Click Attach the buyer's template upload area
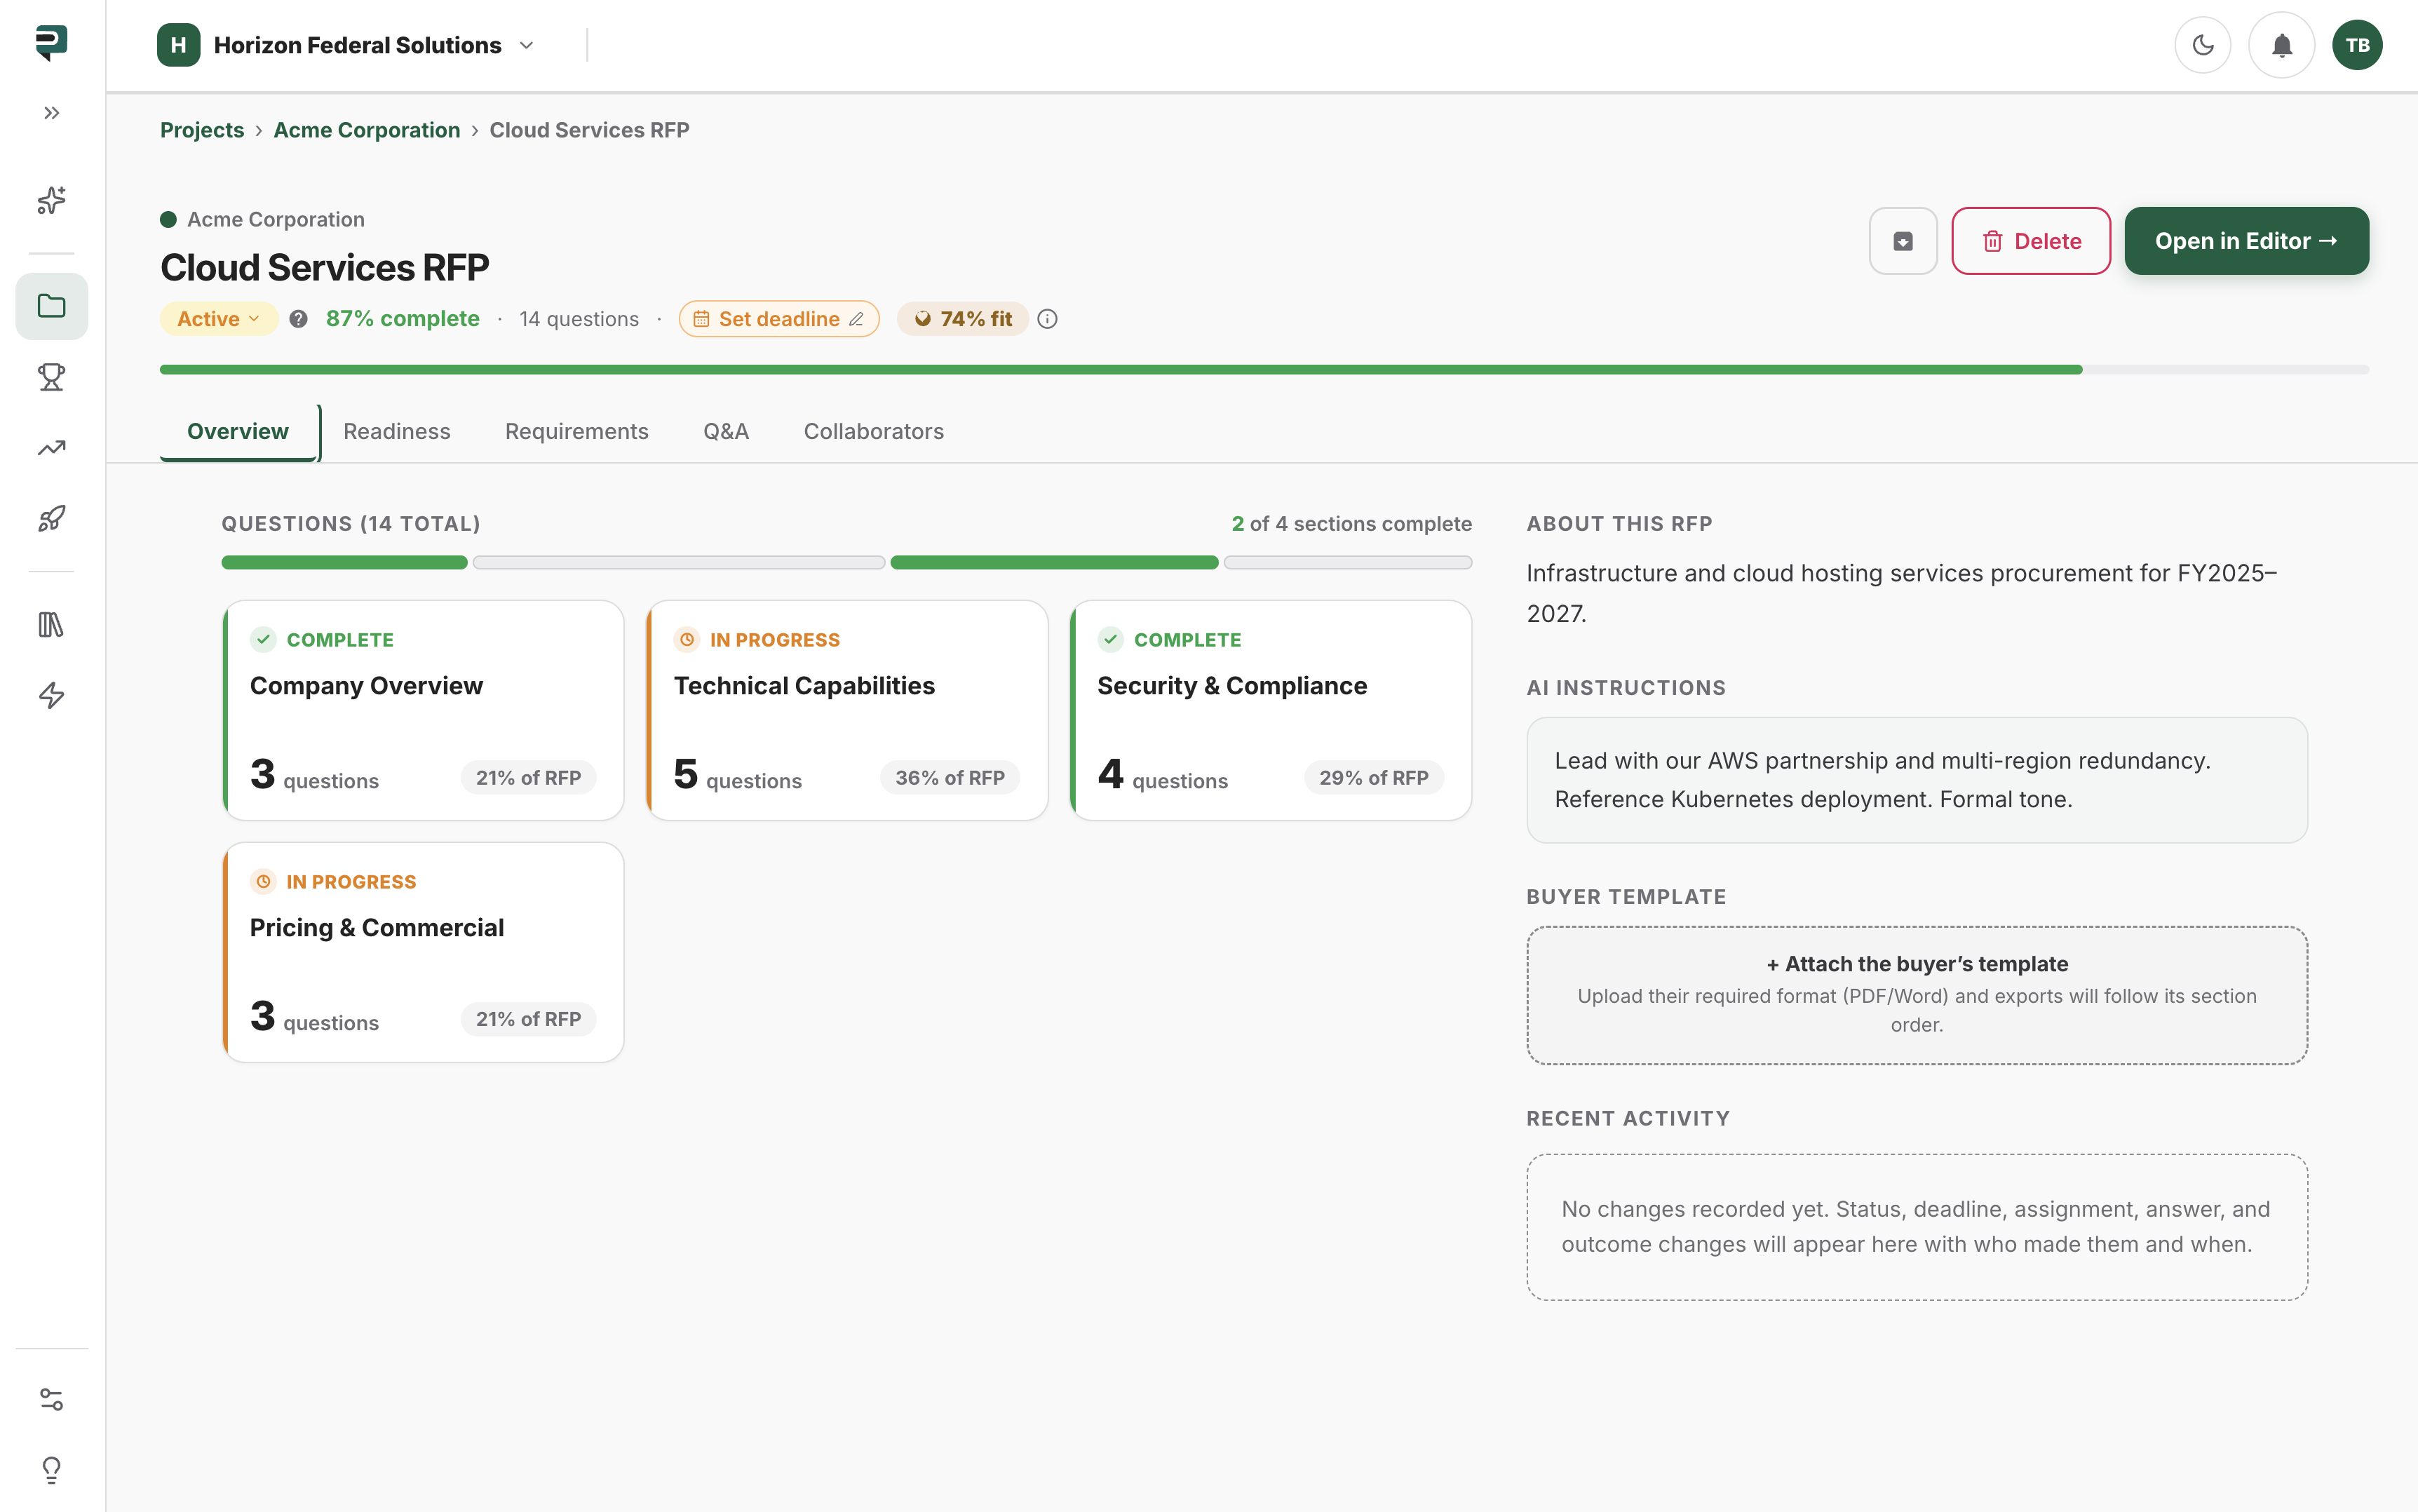This screenshot has width=2418, height=1512. 1917,995
